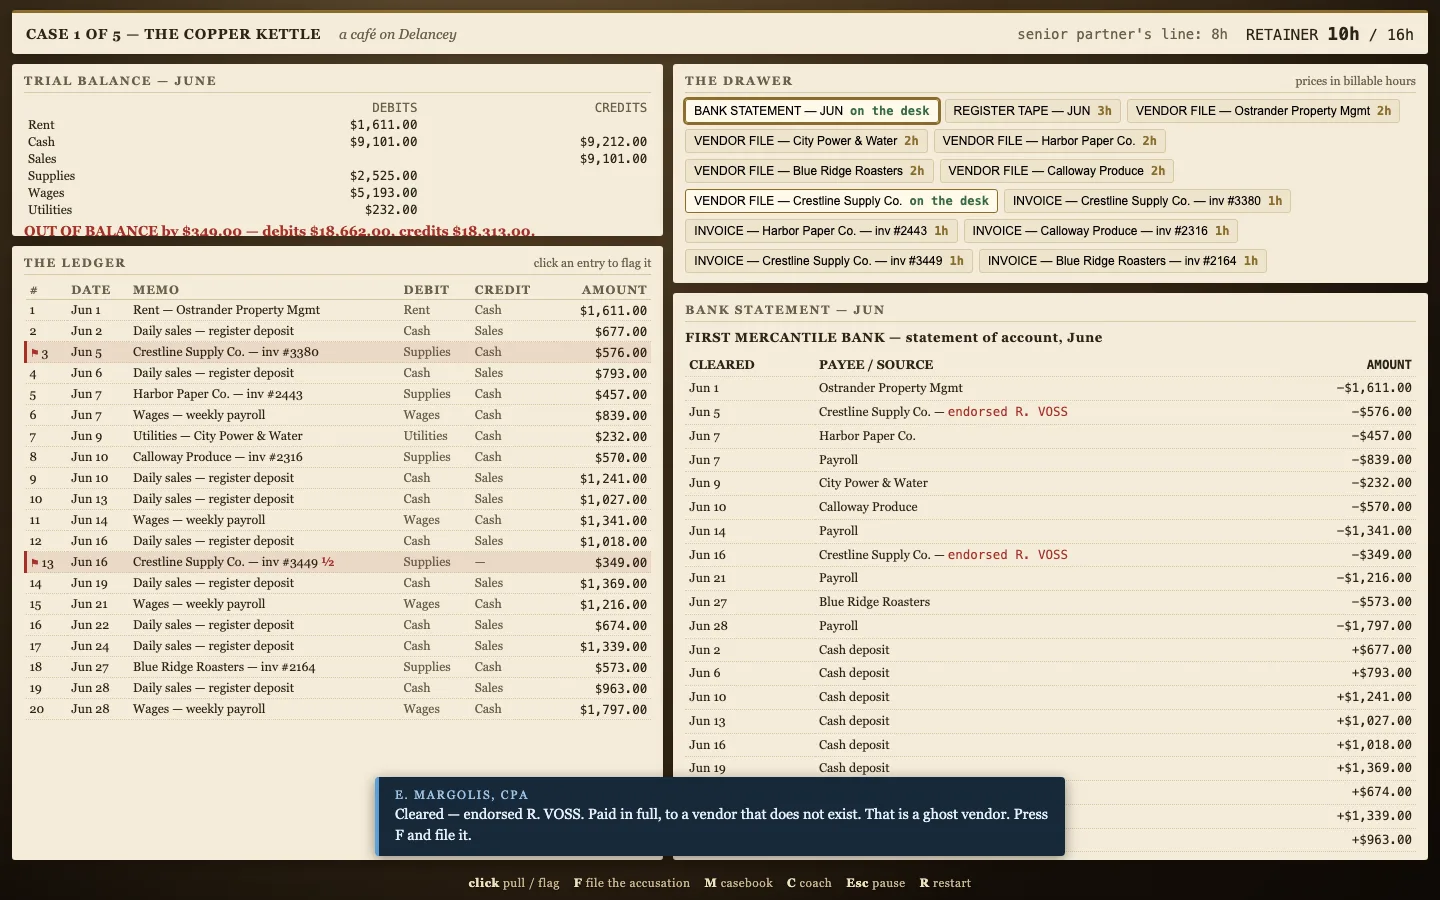Pull the City Power & Water vendor file
This screenshot has height=900, width=1440.
(806, 141)
